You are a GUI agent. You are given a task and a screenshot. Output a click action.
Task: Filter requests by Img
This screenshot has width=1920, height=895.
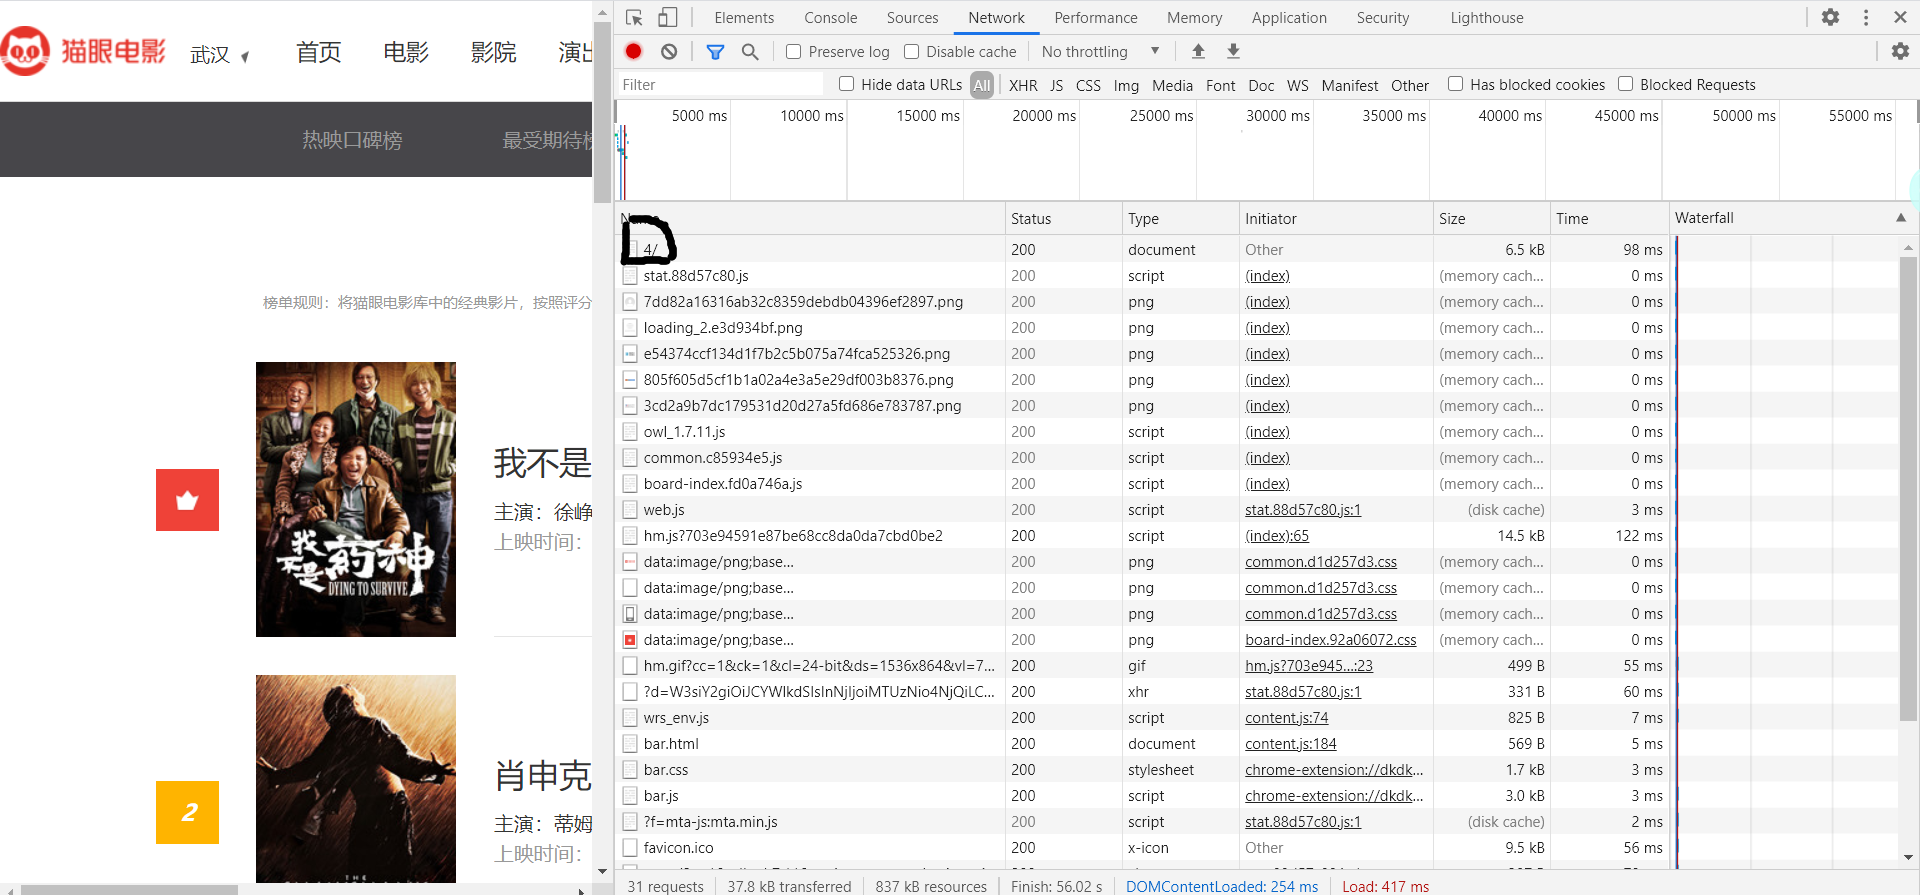point(1126,85)
